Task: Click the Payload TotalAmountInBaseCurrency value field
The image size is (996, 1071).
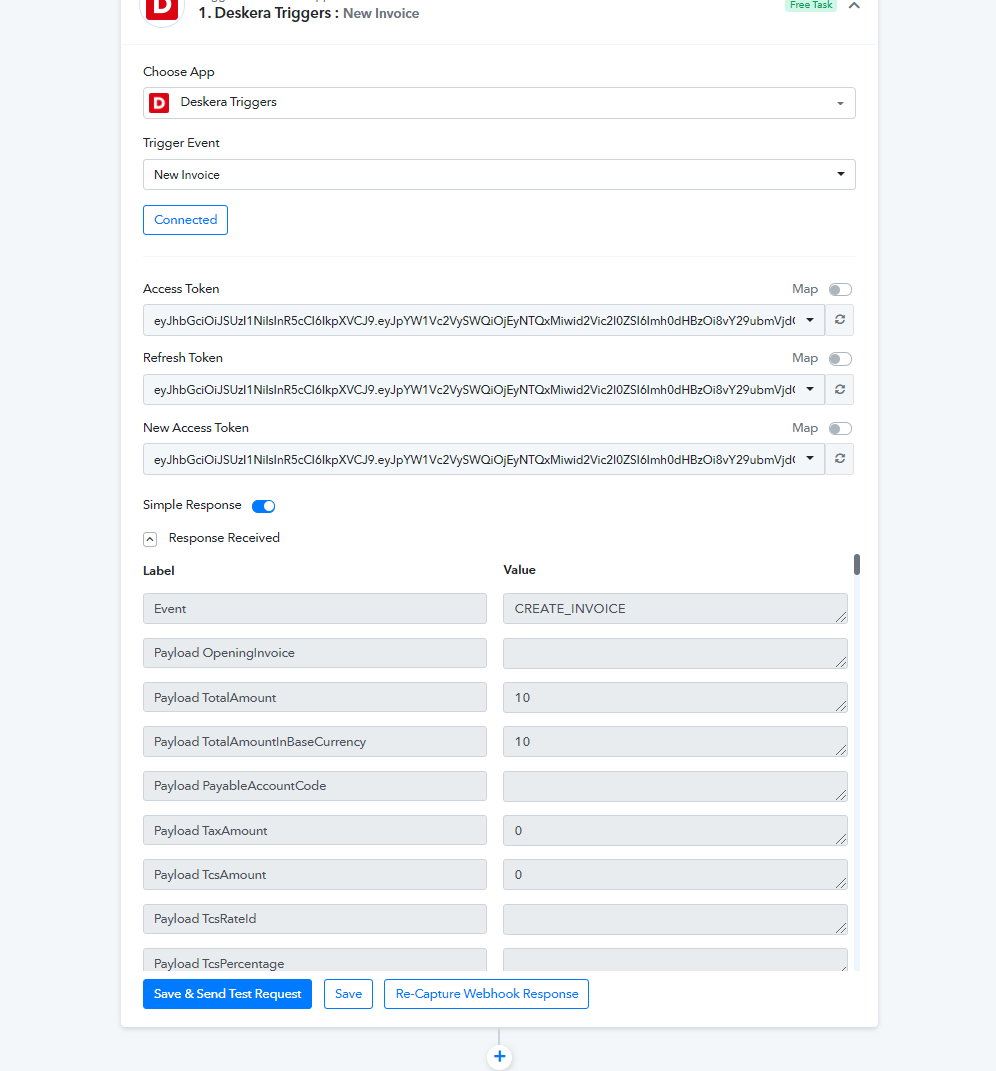Action: 675,742
